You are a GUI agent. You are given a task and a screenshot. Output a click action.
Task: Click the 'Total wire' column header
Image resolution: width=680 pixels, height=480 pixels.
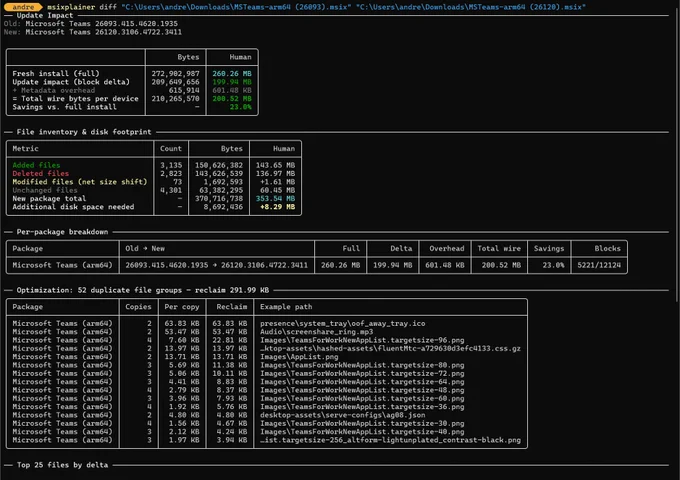499,248
